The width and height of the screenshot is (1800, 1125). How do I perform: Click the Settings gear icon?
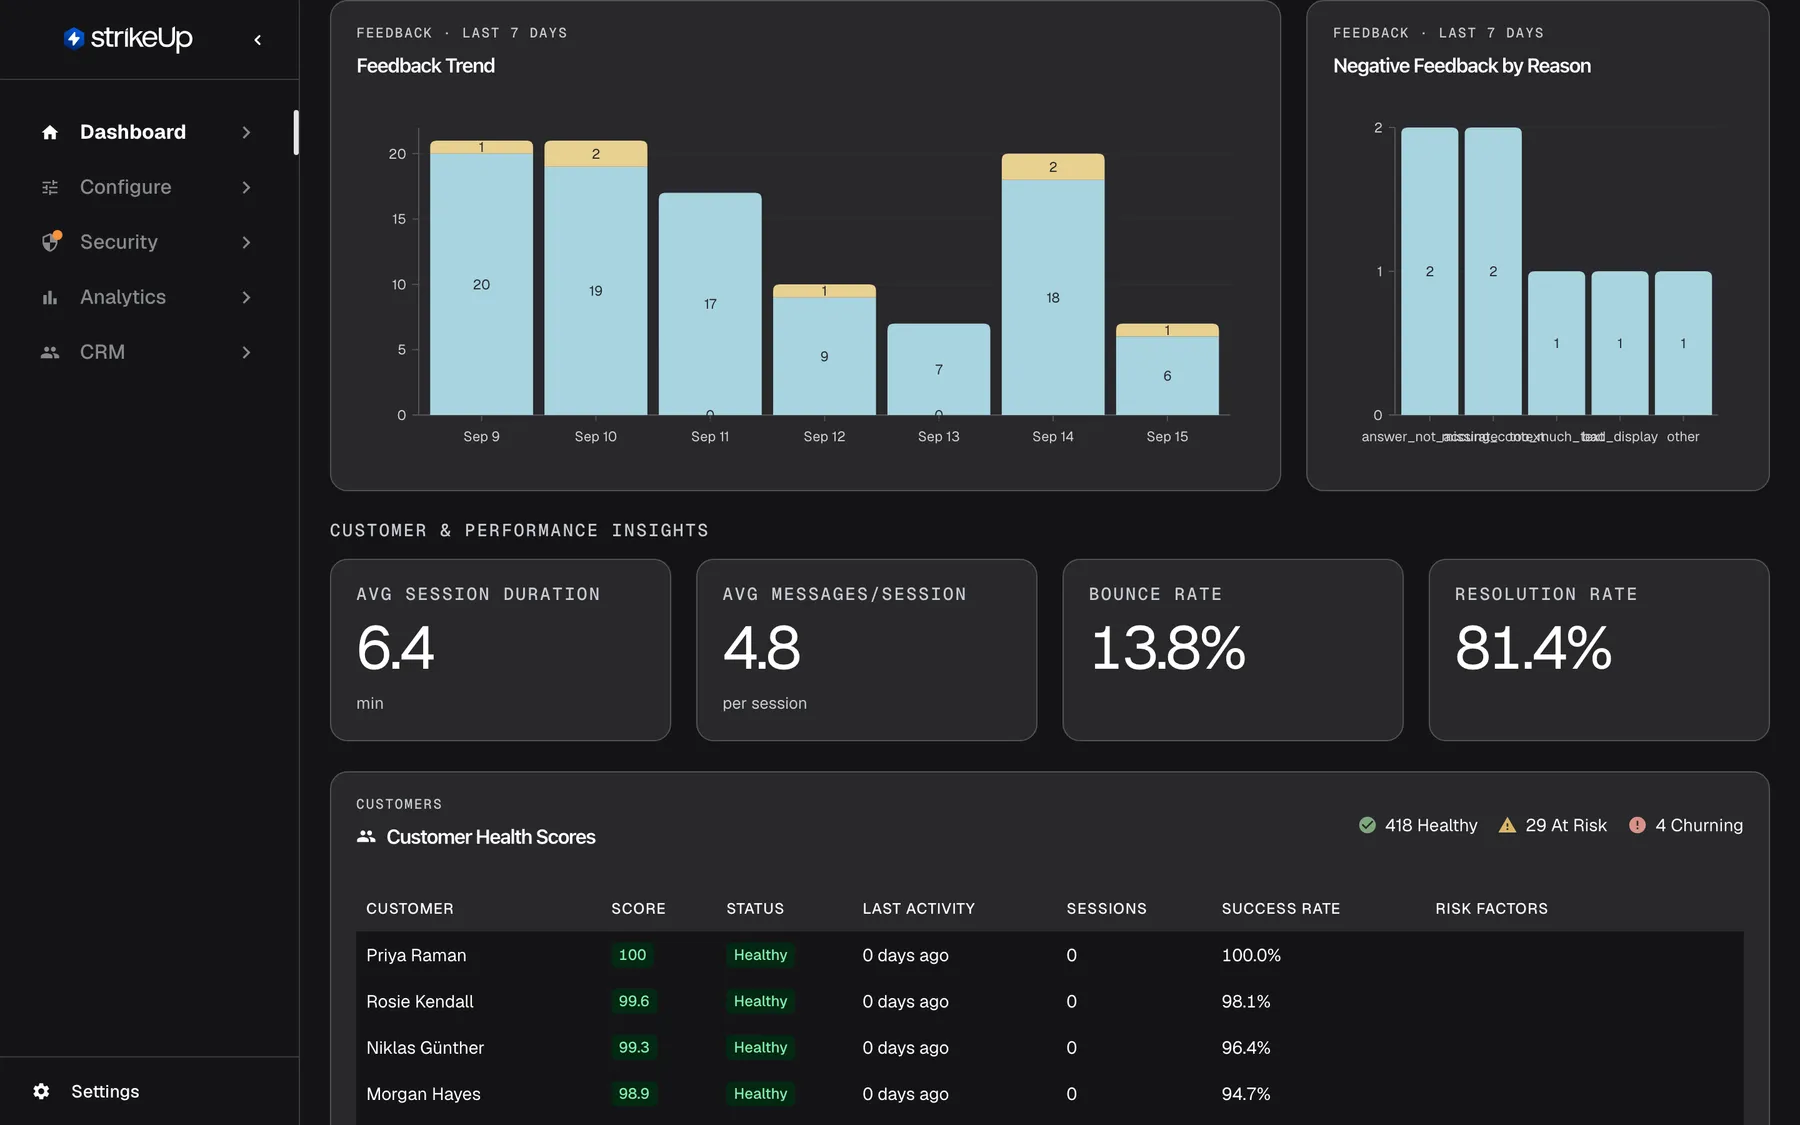coord(41,1091)
